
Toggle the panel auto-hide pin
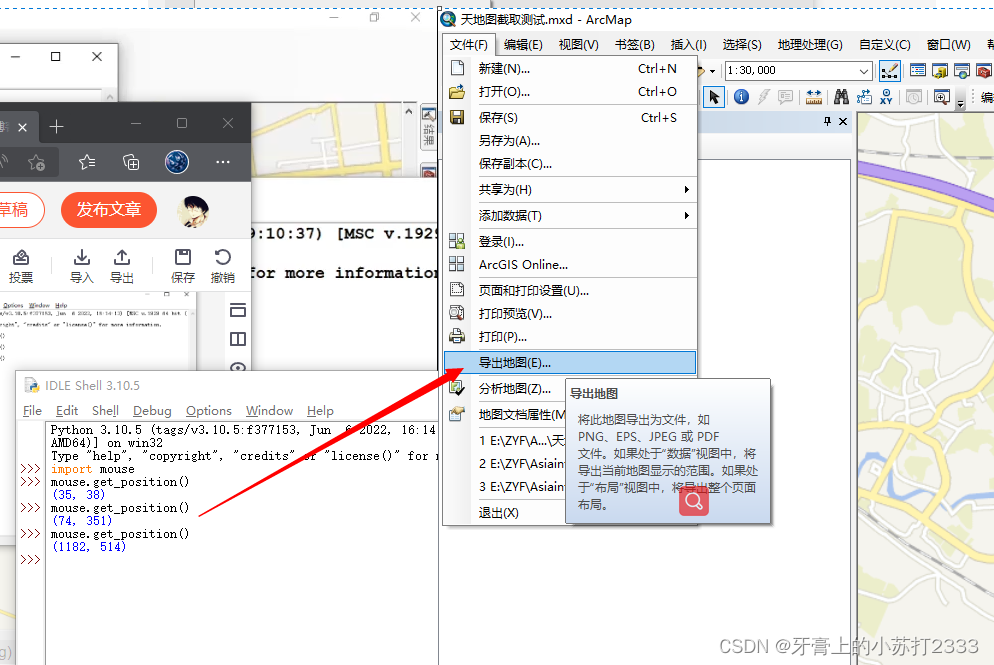[x=827, y=121]
